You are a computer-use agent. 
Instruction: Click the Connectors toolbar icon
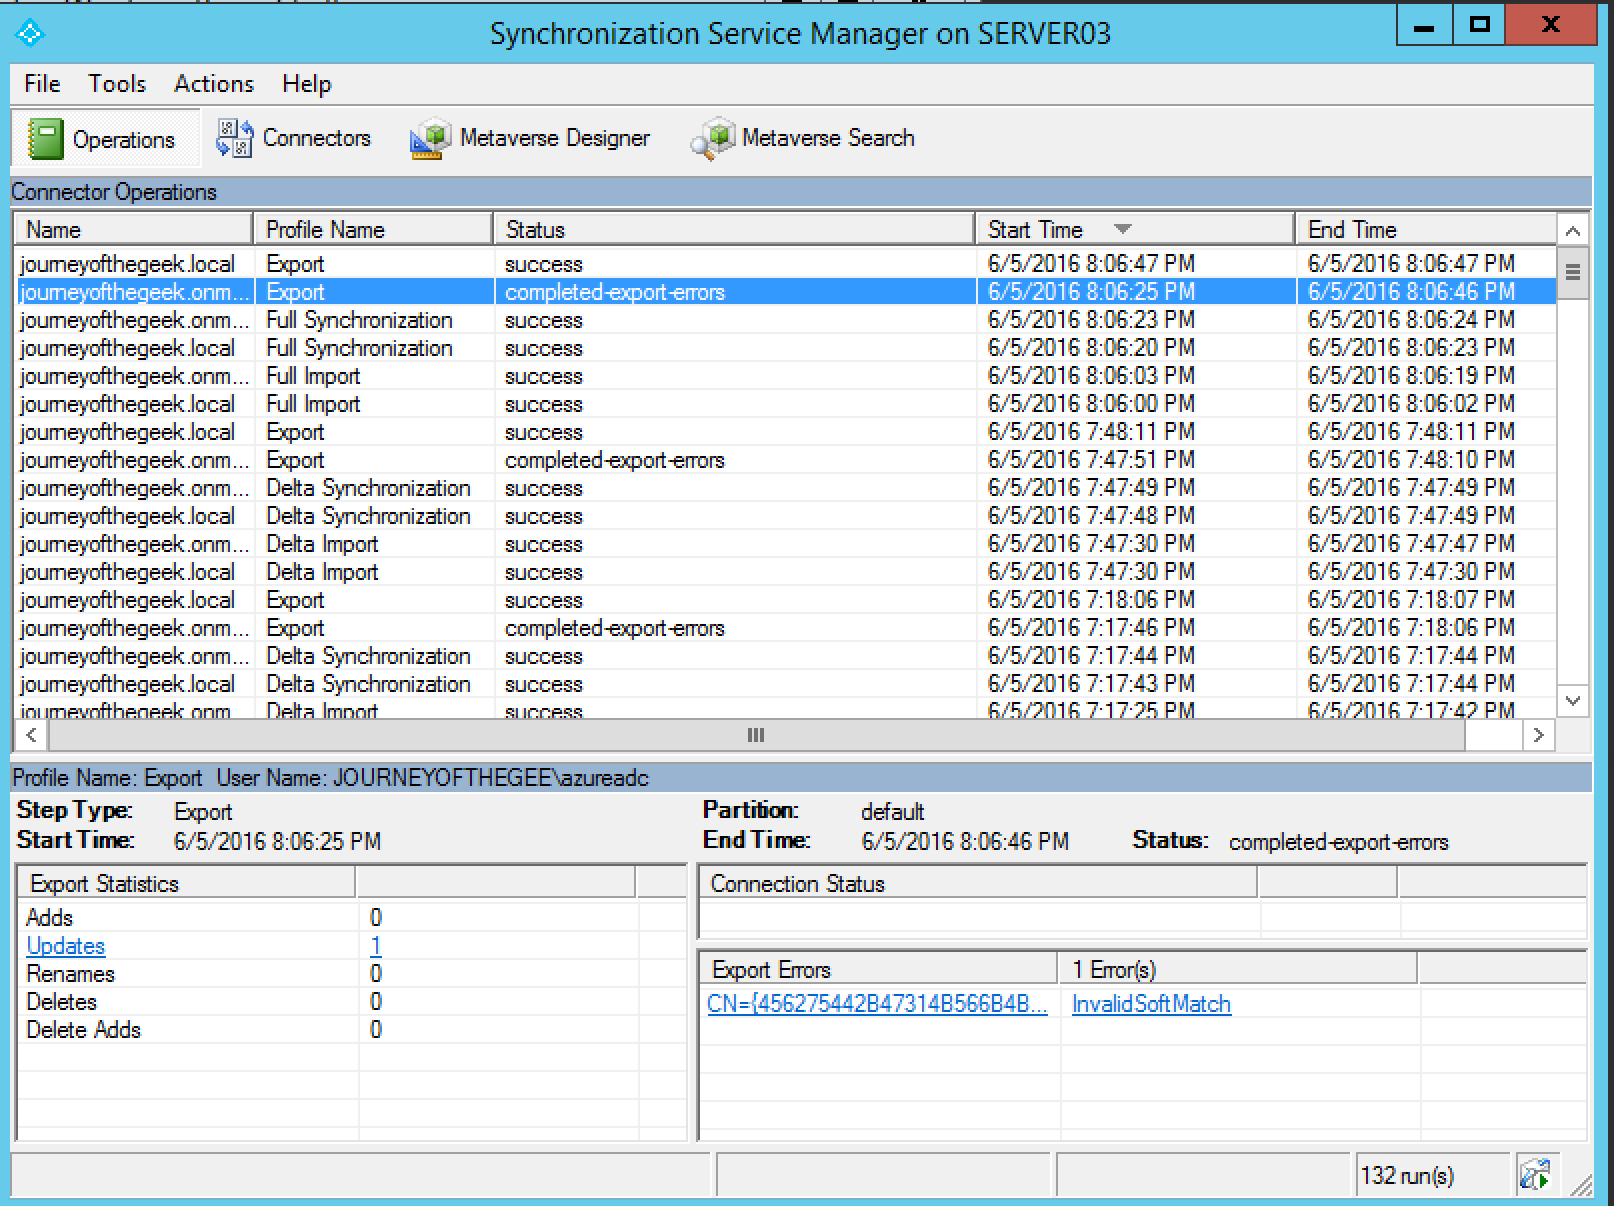(x=235, y=139)
